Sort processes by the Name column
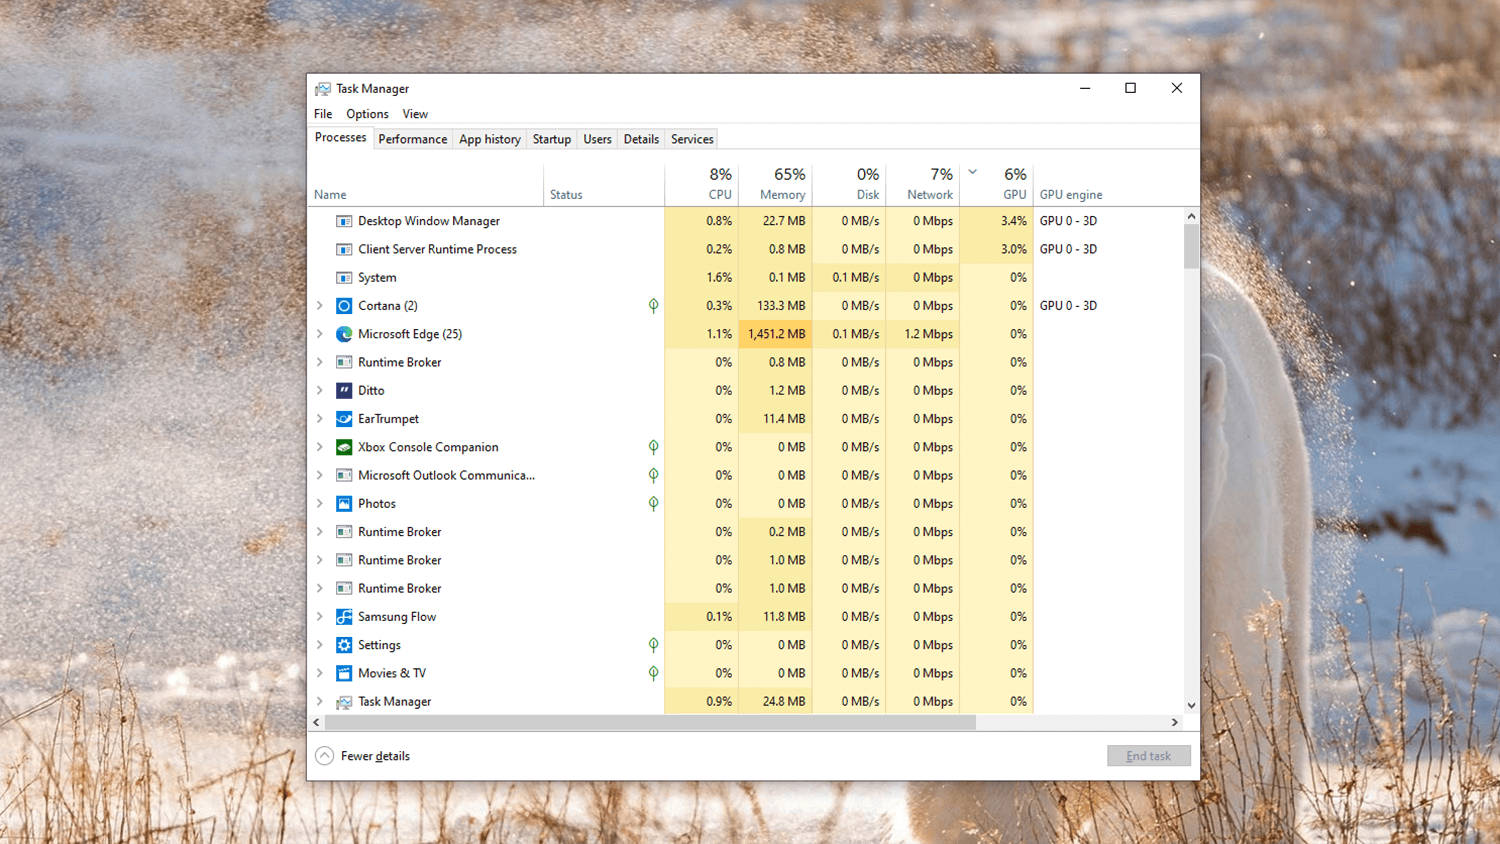Screen dimensions: 1500x844 point(425,184)
